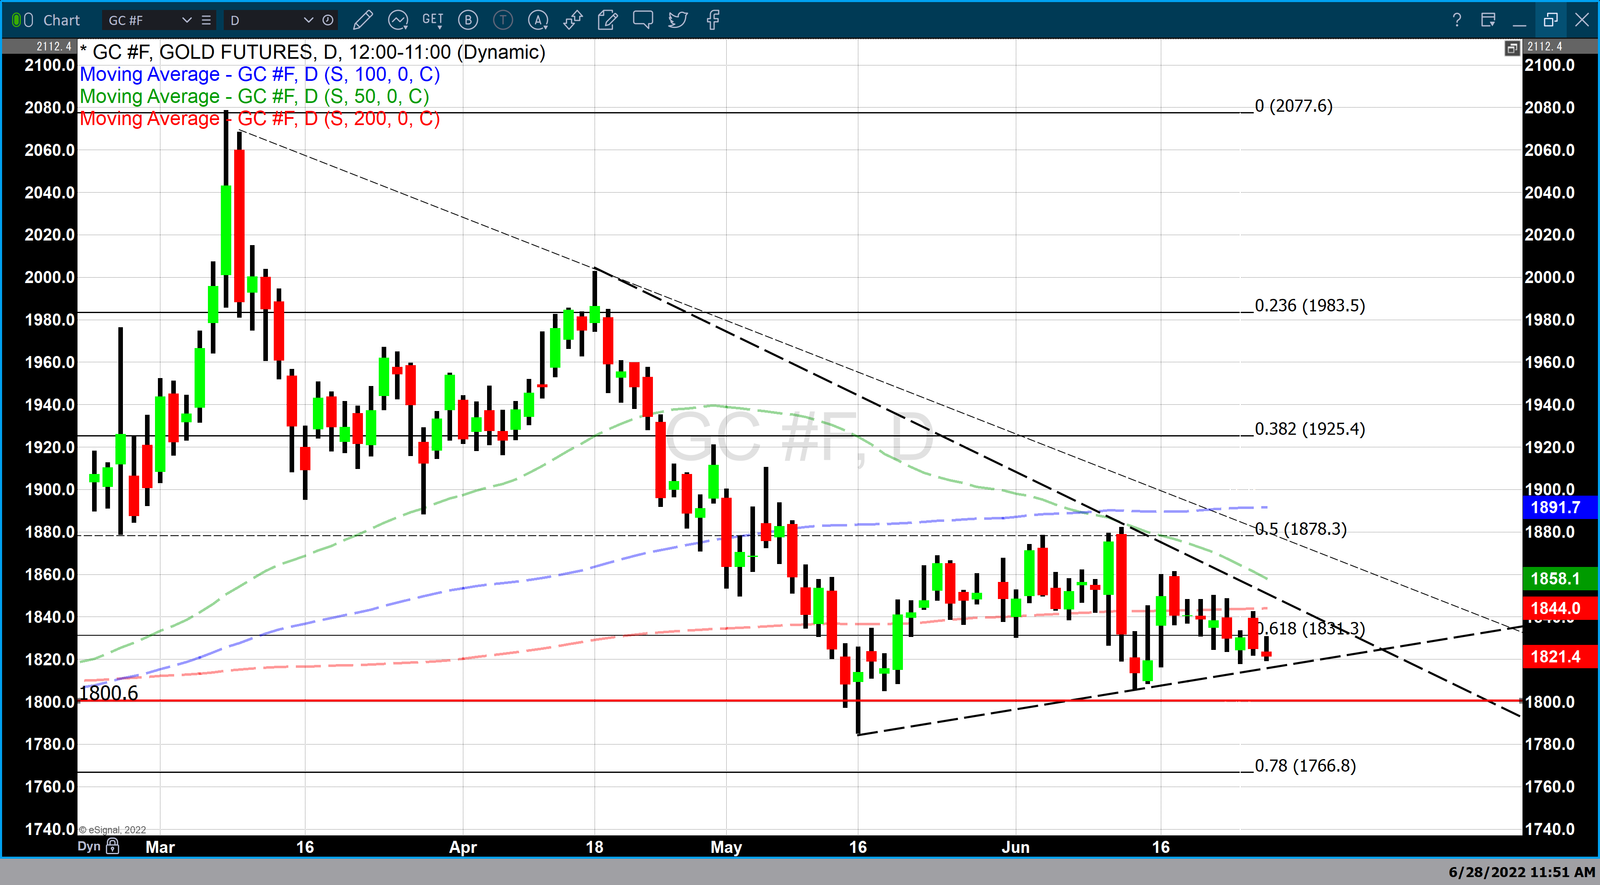Open the speech bubble comment icon

click(x=643, y=20)
